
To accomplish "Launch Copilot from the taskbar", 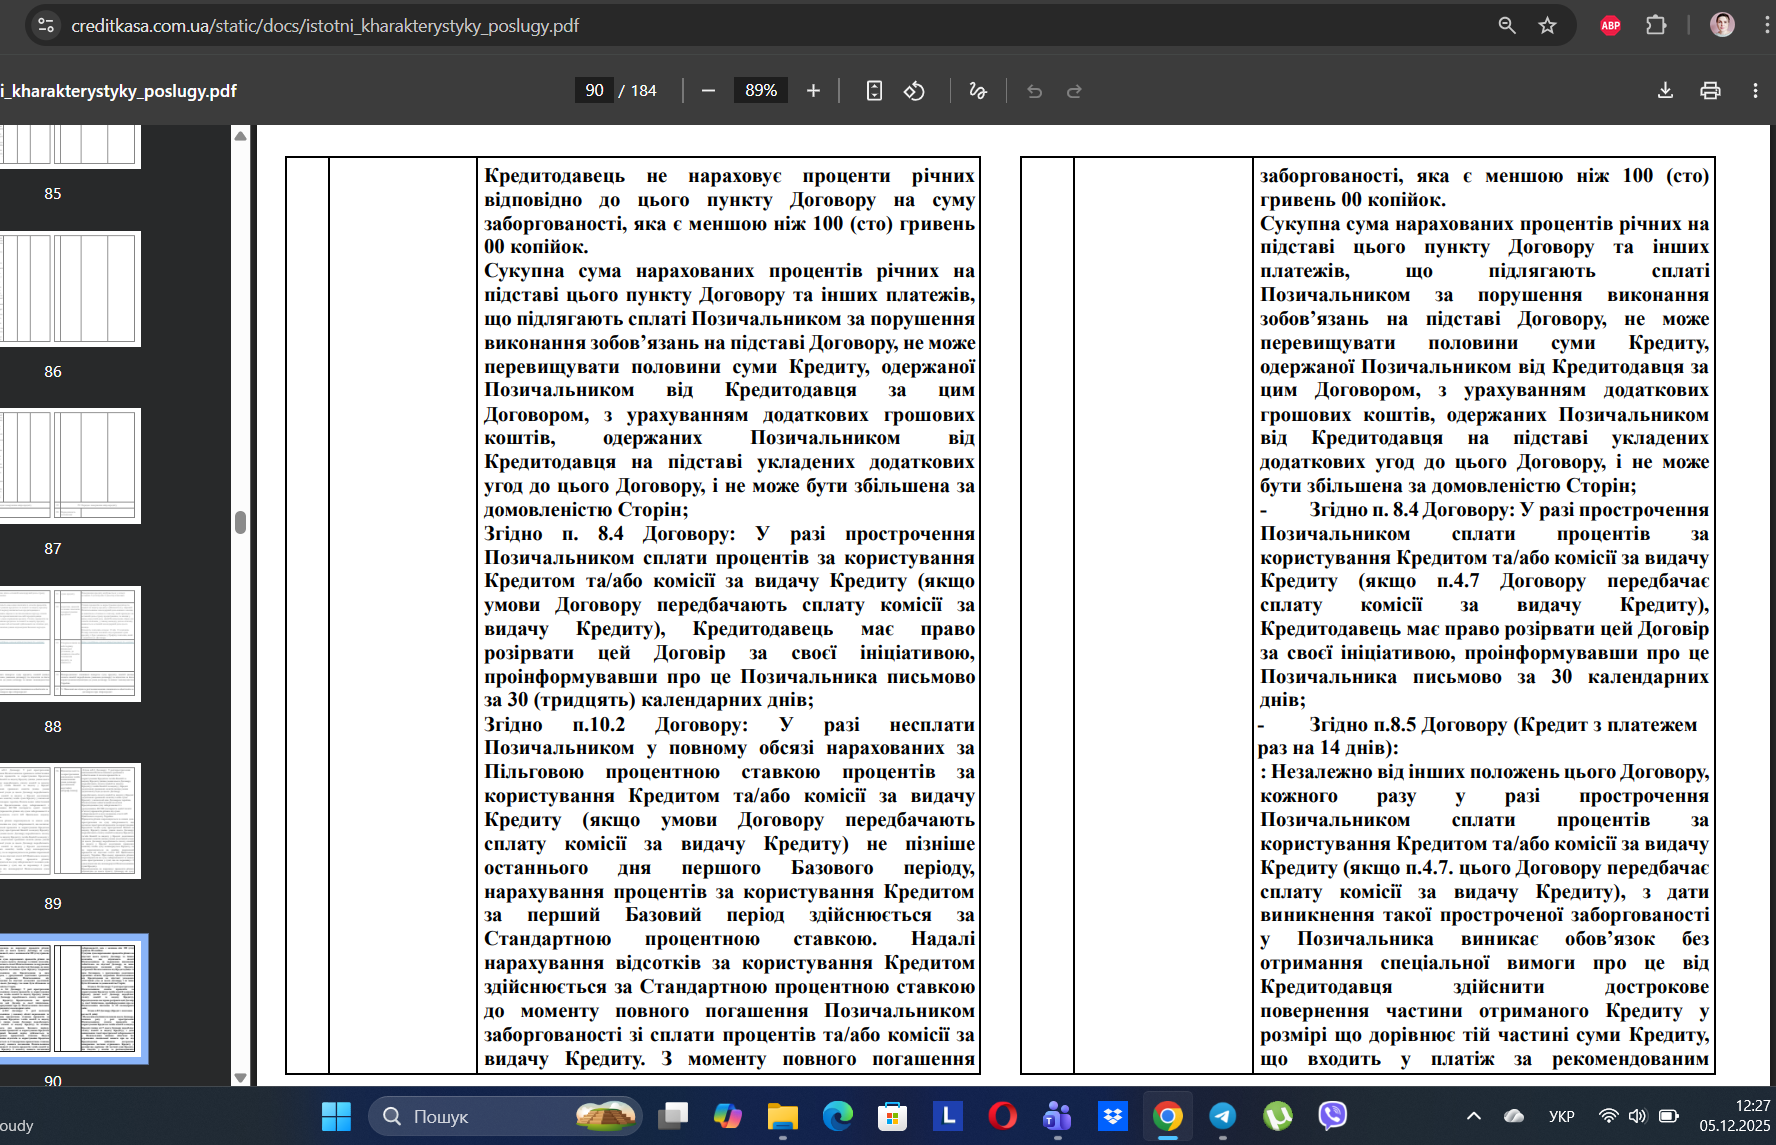I will tap(728, 1116).
